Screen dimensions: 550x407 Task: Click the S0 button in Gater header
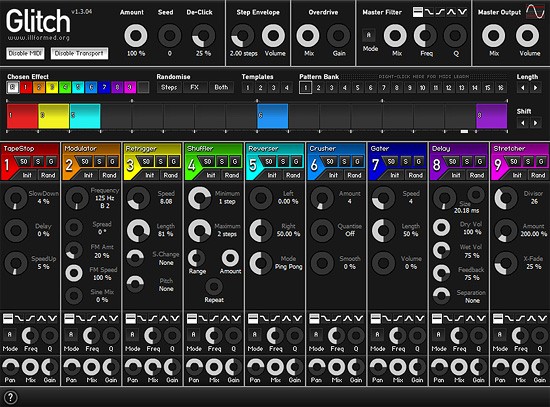point(391,161)
